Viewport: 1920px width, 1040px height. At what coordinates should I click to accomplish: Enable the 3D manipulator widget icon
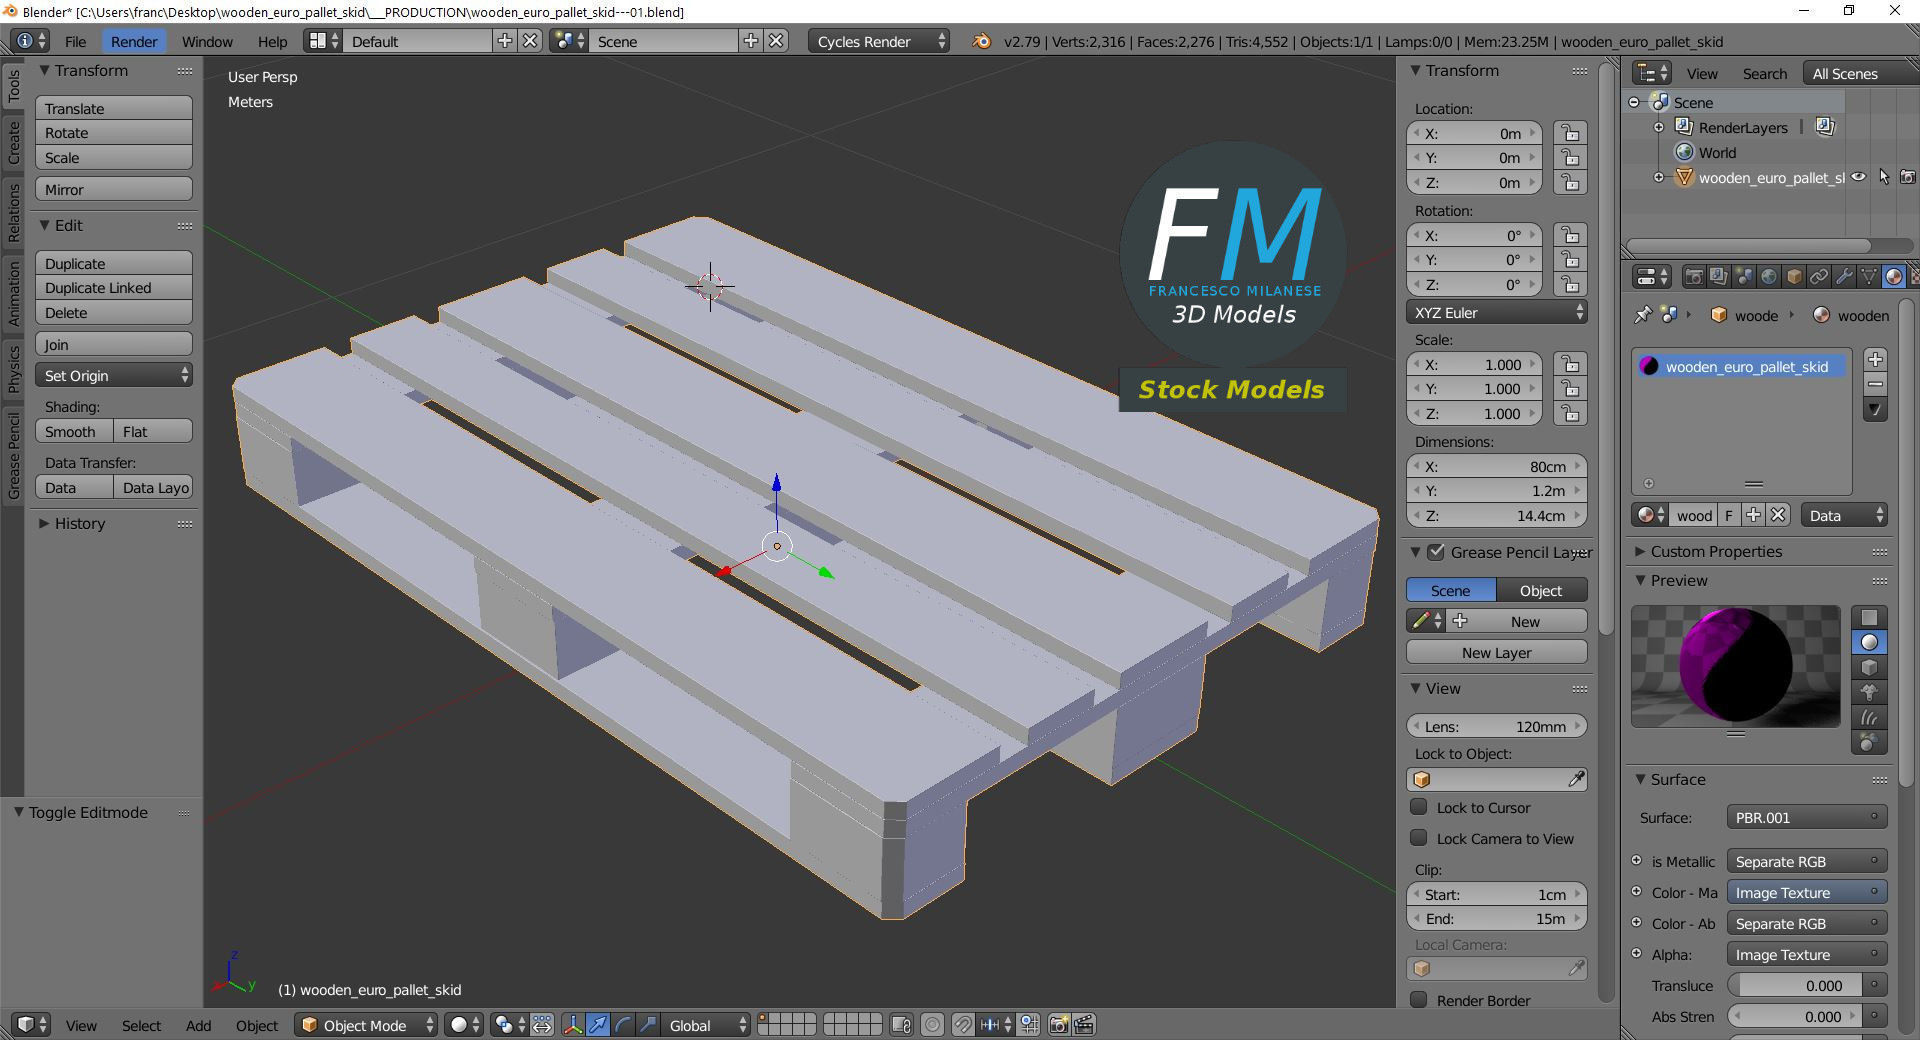pyautogui.click(x=573, y=1025)
